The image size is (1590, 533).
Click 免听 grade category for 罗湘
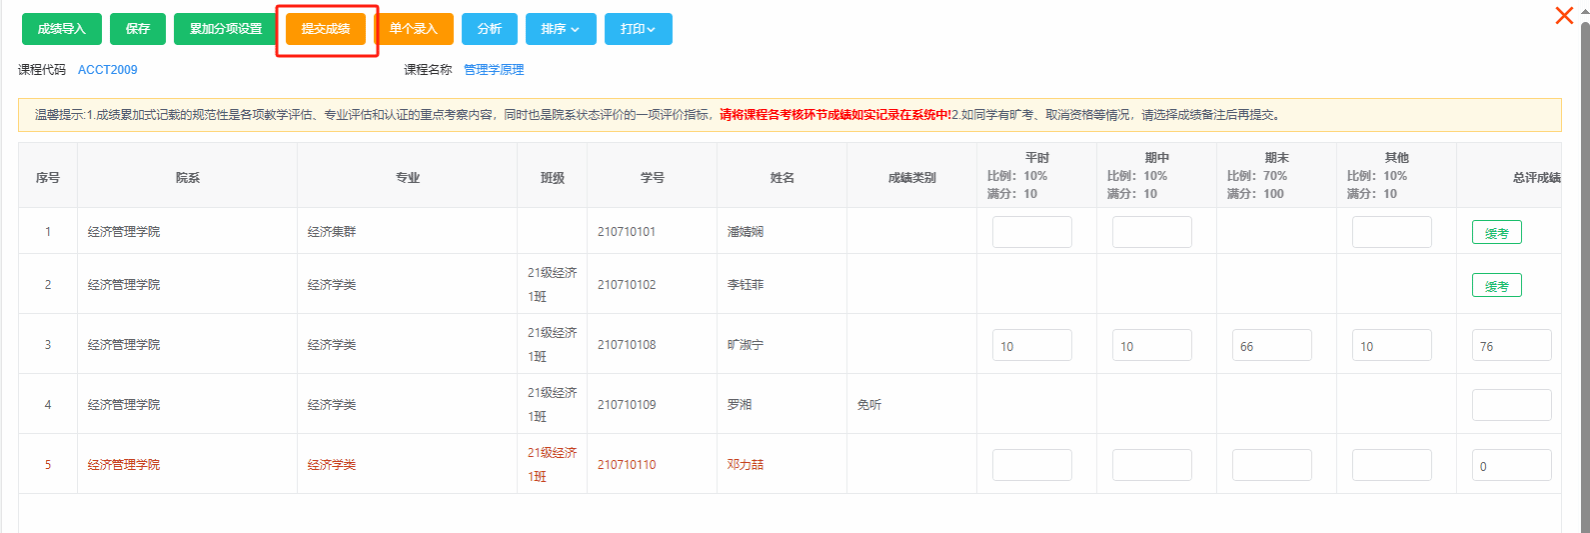tap(870, 405)
